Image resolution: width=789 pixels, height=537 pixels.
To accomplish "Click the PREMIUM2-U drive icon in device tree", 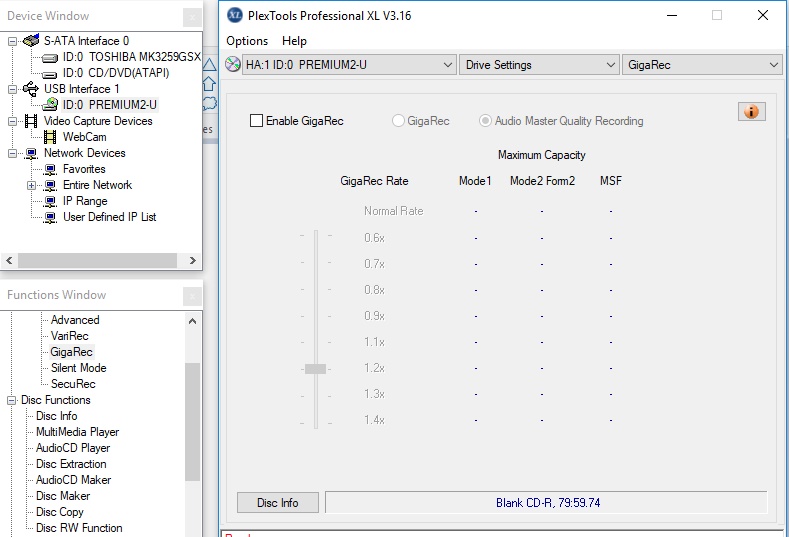I will 50,104.
